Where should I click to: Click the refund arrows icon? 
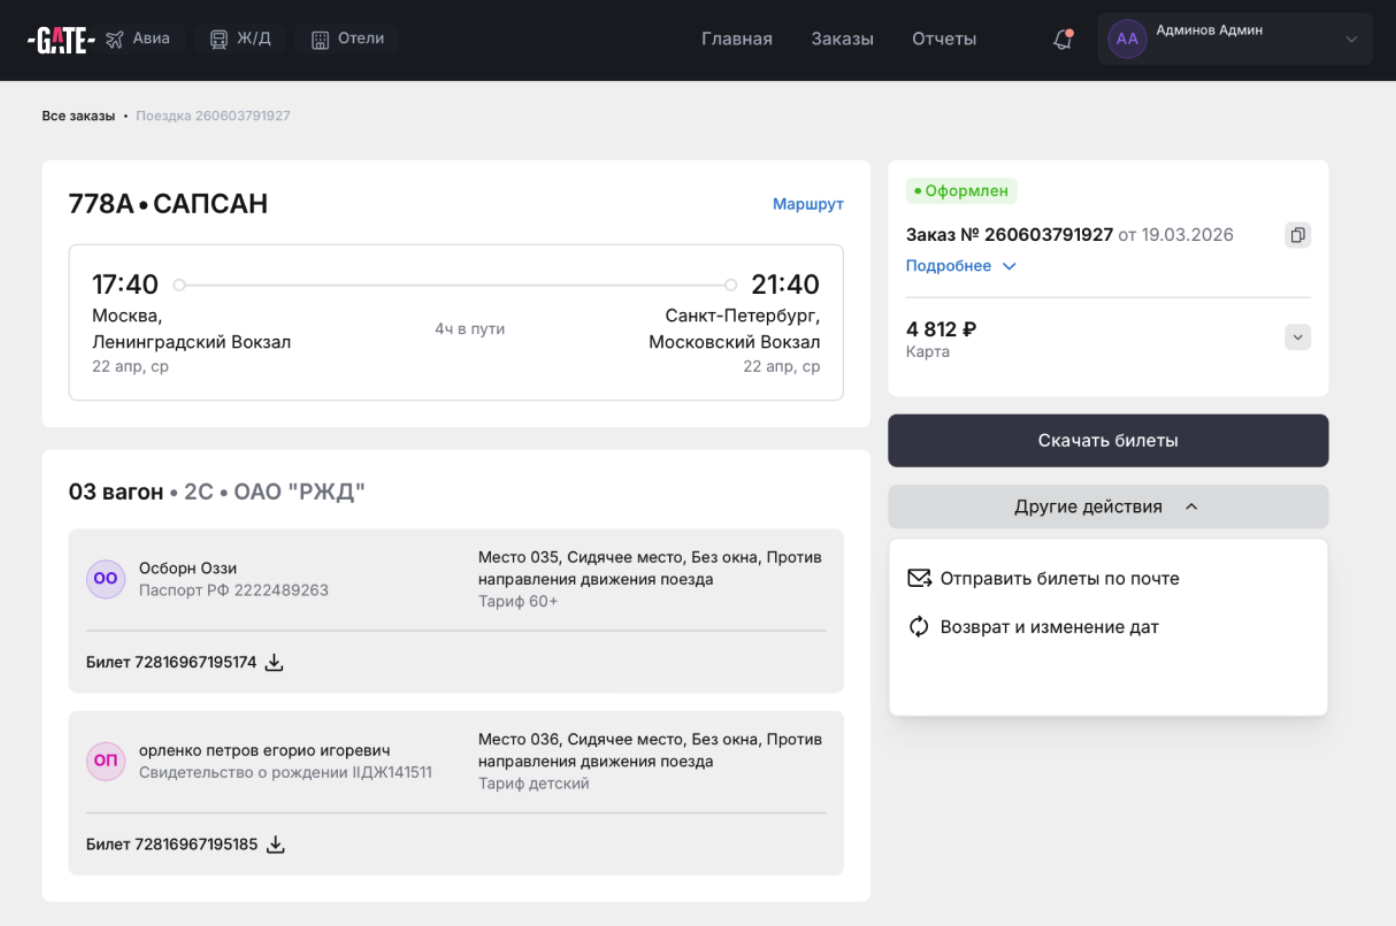(x=918, y=627)
